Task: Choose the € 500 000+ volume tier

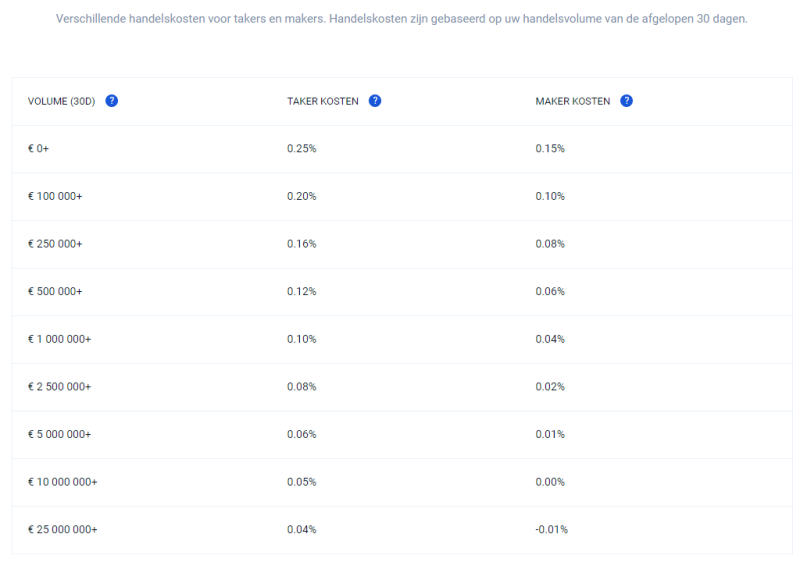Action: tap(55, 291)
